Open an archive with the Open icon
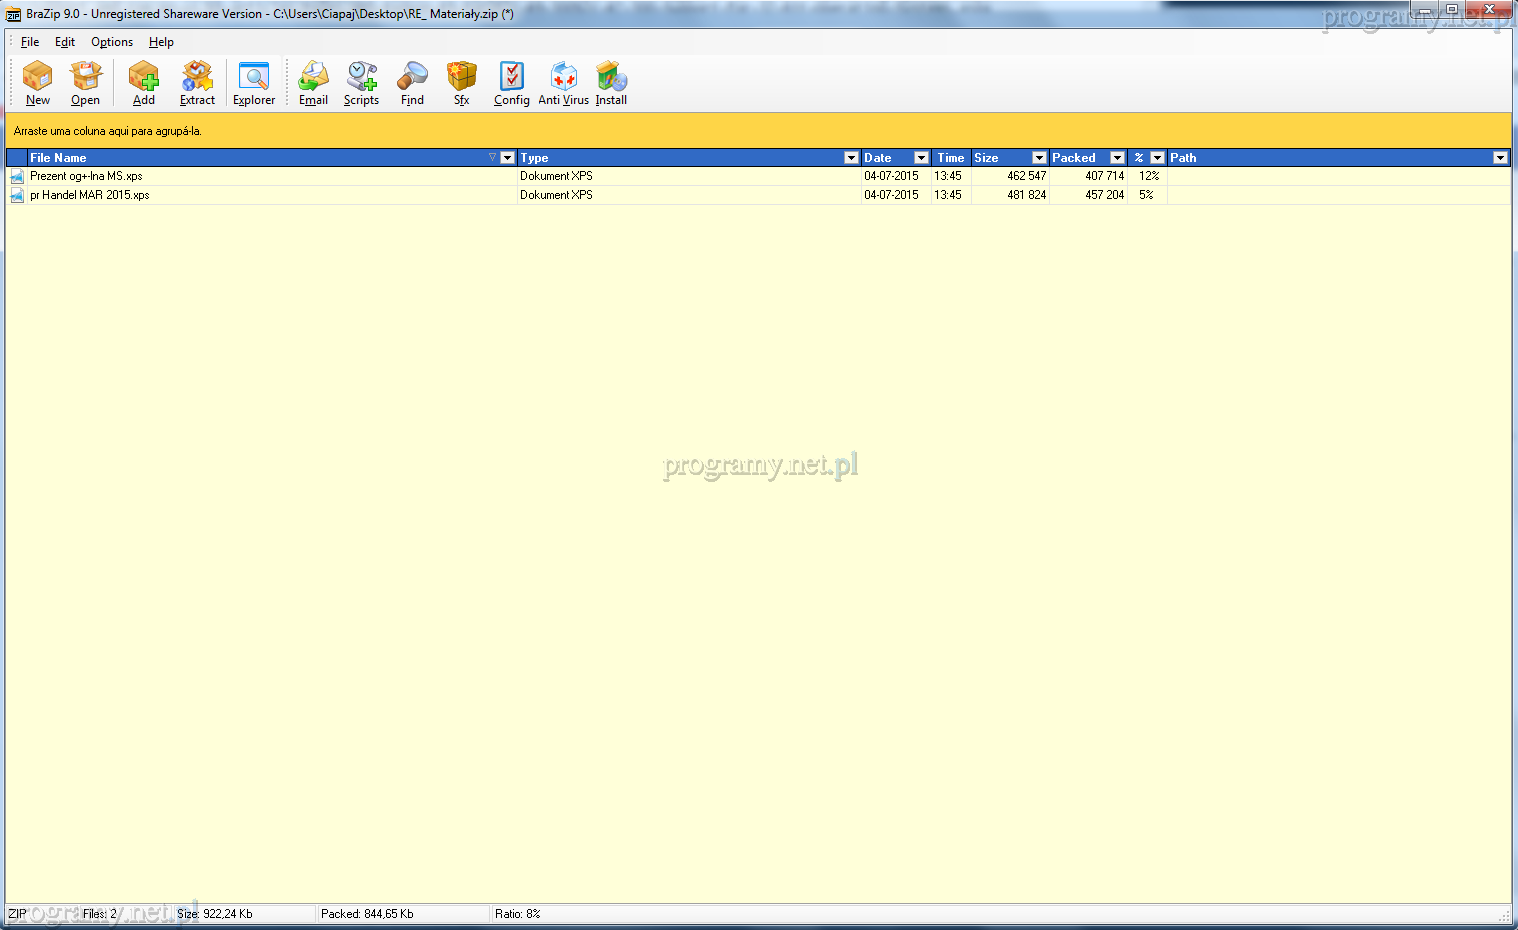 [85, 83]
